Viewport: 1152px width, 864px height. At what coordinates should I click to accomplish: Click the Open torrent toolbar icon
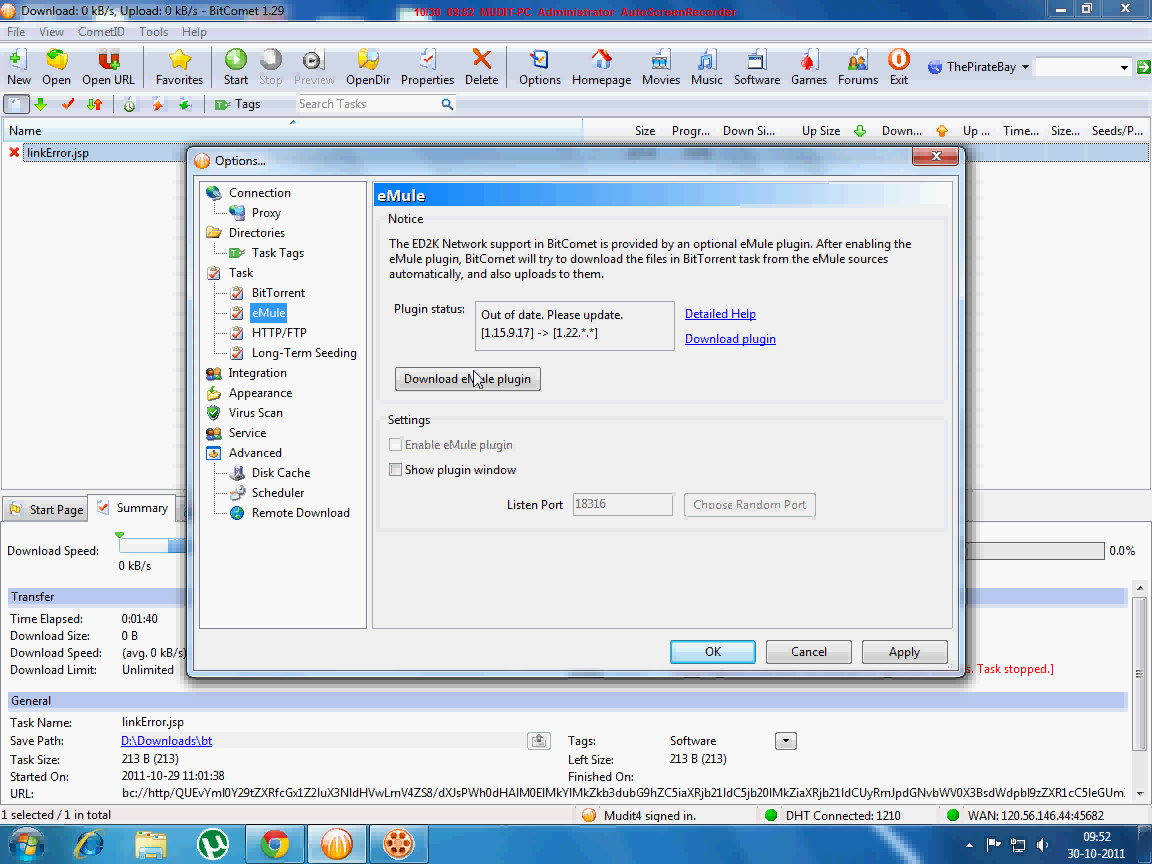(x=57, y=67)
